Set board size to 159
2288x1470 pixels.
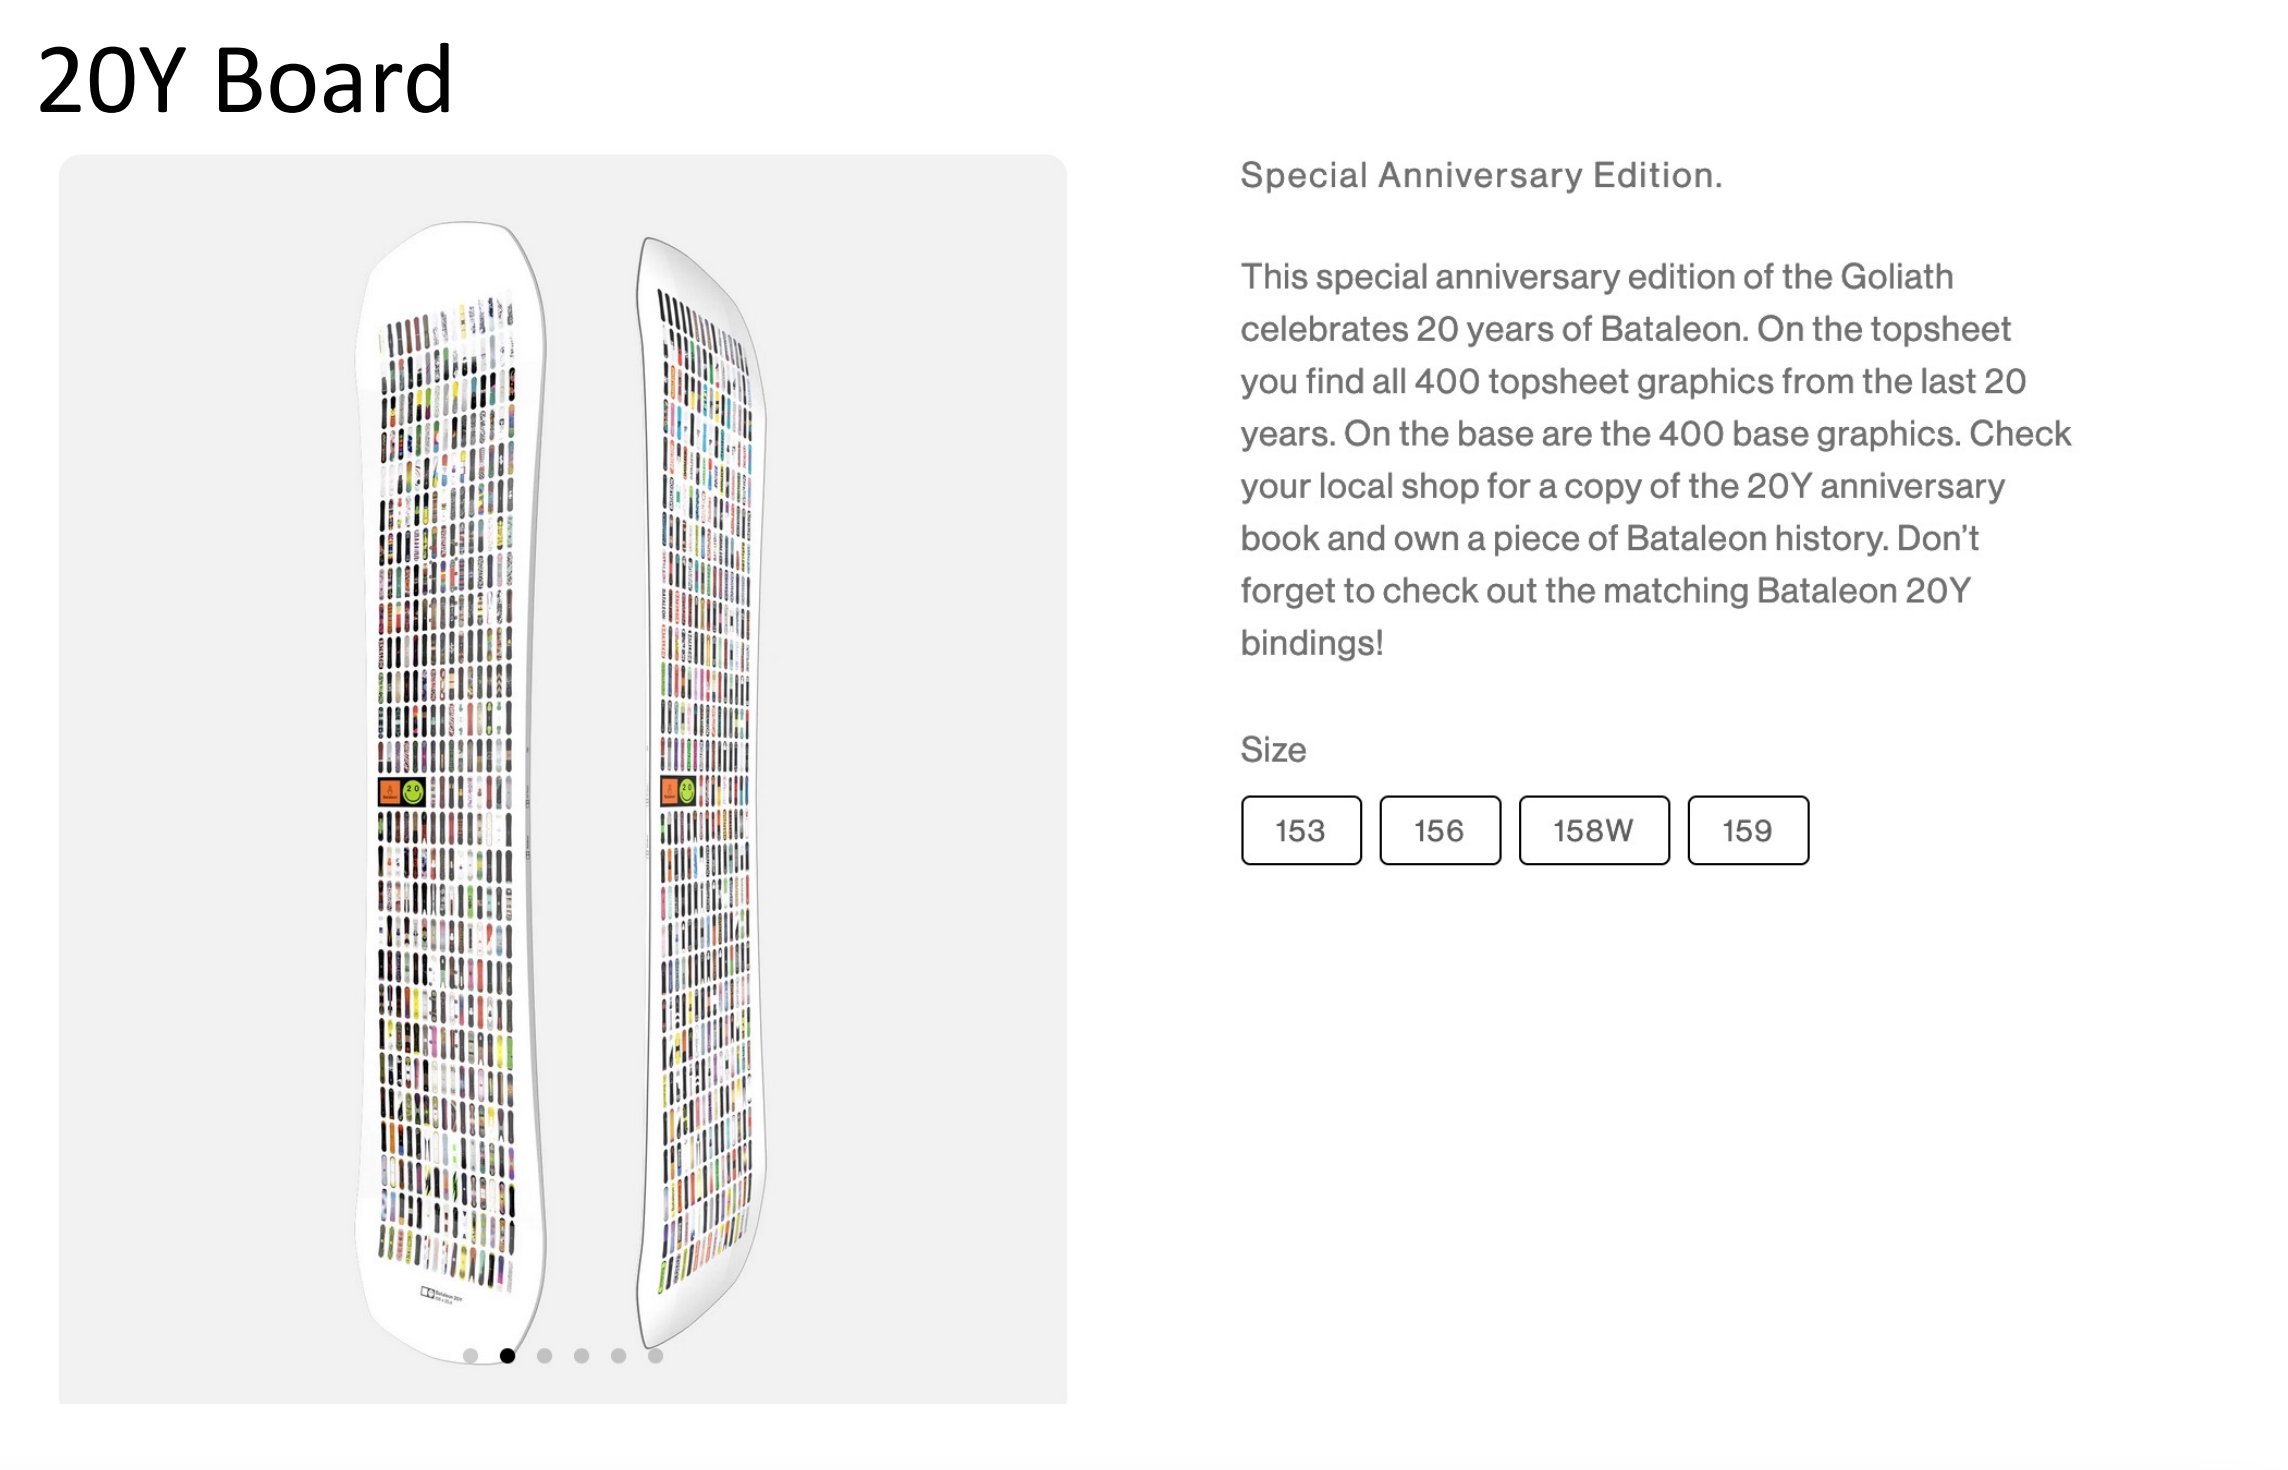[1748, 830]
